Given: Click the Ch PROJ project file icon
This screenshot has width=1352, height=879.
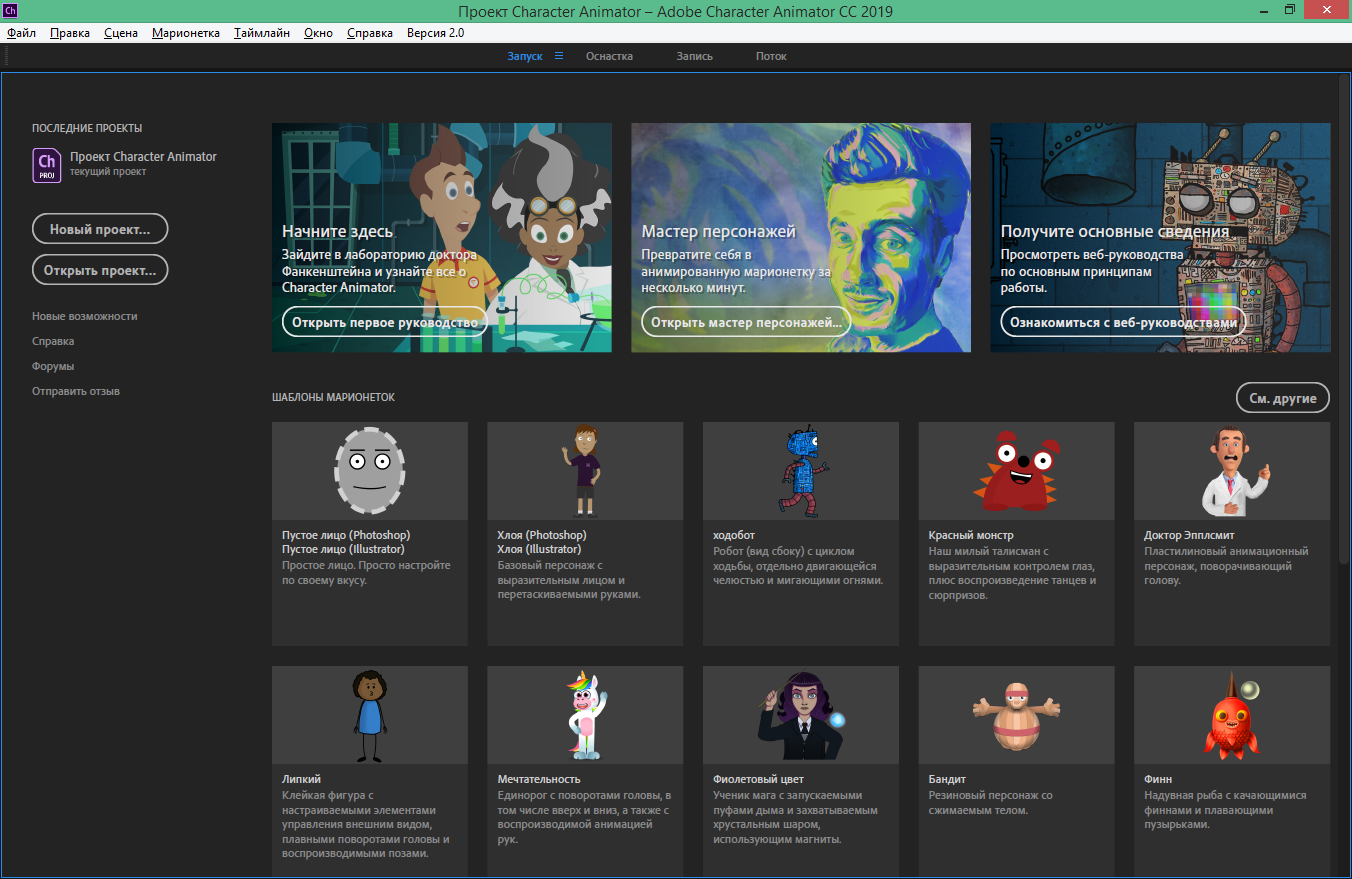Looking at the screenshot, I should tap(47, 164).
